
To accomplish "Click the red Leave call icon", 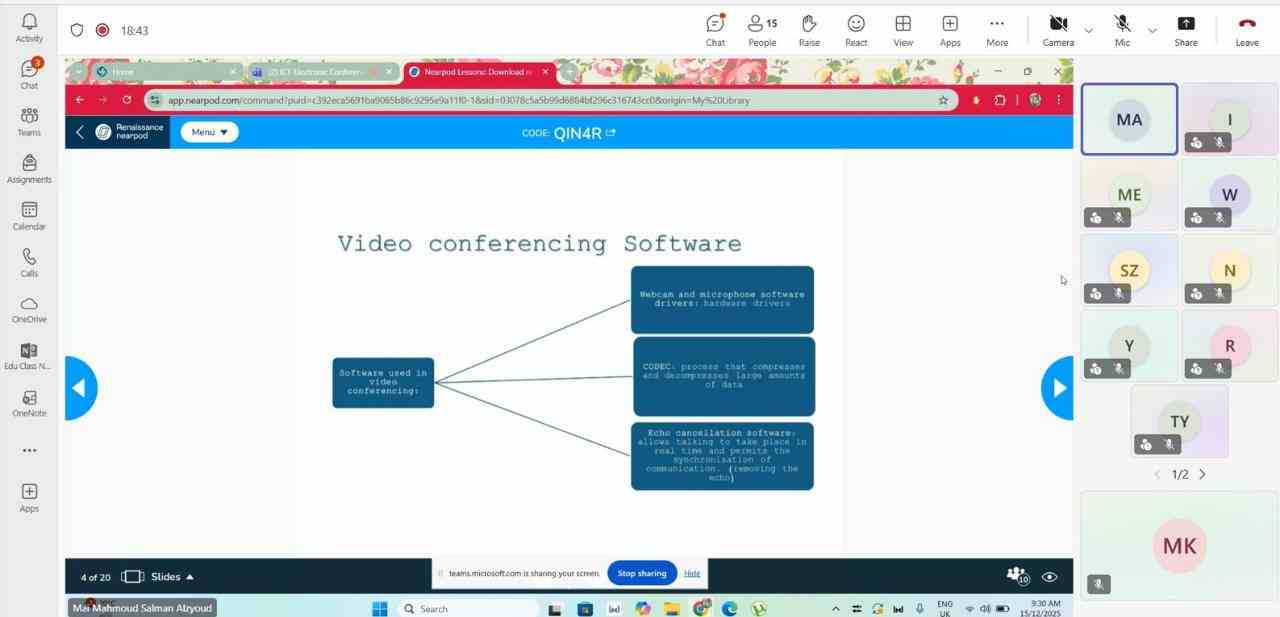I will (1247, 29).
